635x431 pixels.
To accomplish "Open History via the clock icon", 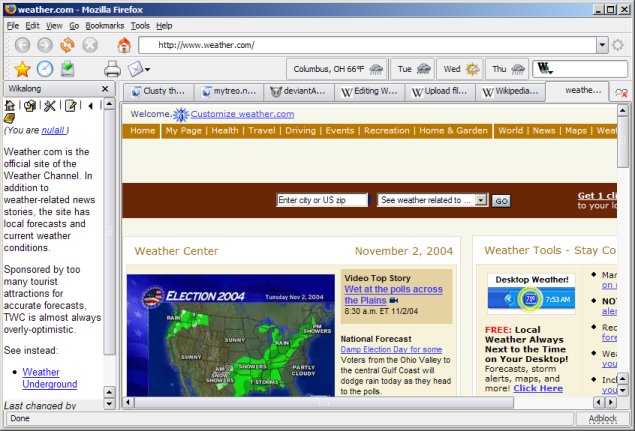I will coord(45,69).
